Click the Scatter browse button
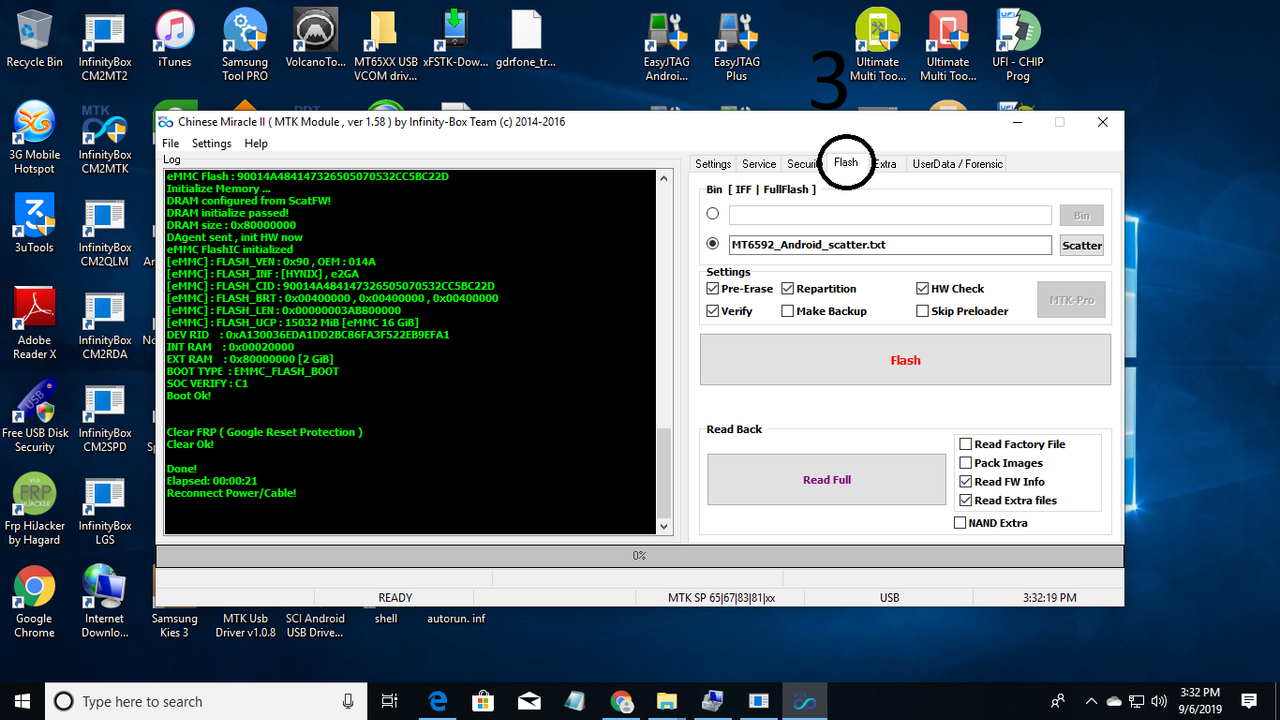The width and height of the screenshot is (1280, 720). 1082,245
